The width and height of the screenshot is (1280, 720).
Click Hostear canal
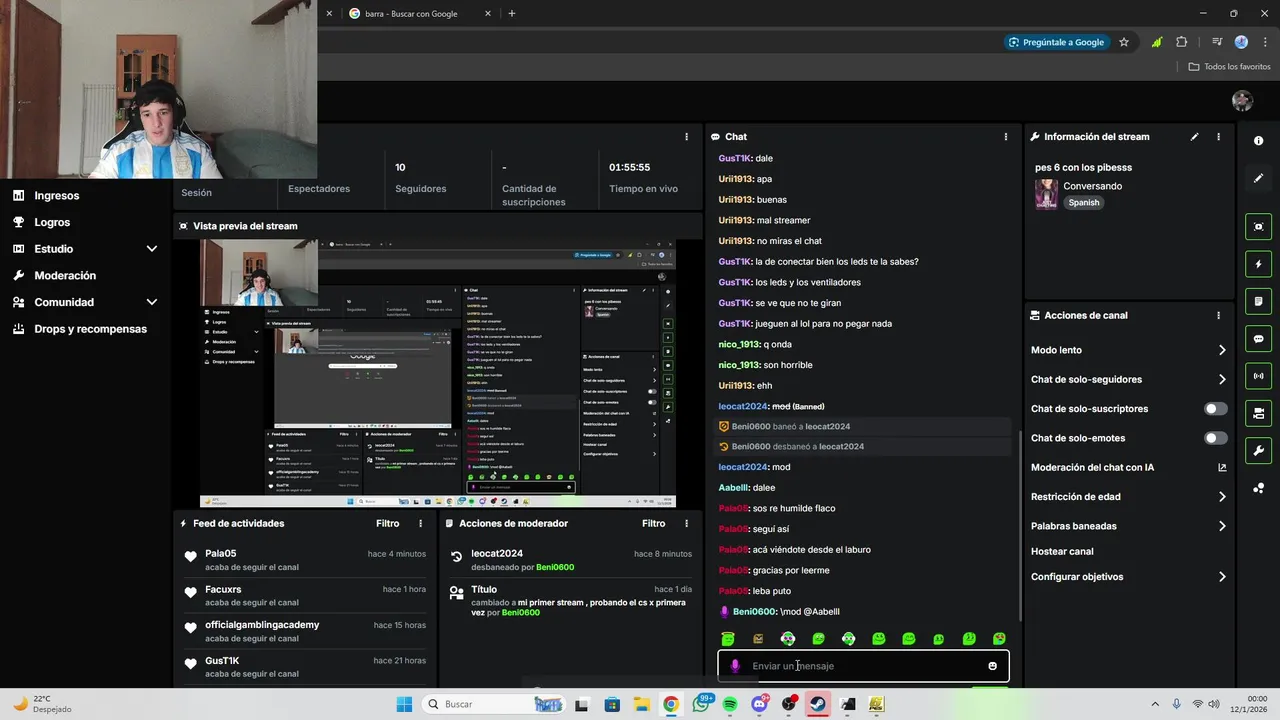click(x=1062, y=551)
